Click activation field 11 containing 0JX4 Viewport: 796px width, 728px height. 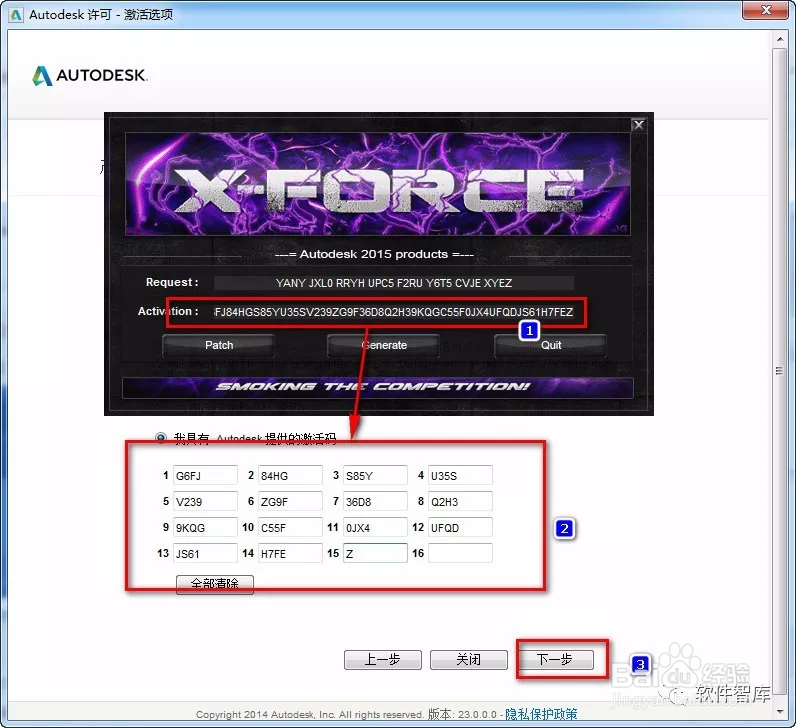(375, 527)
